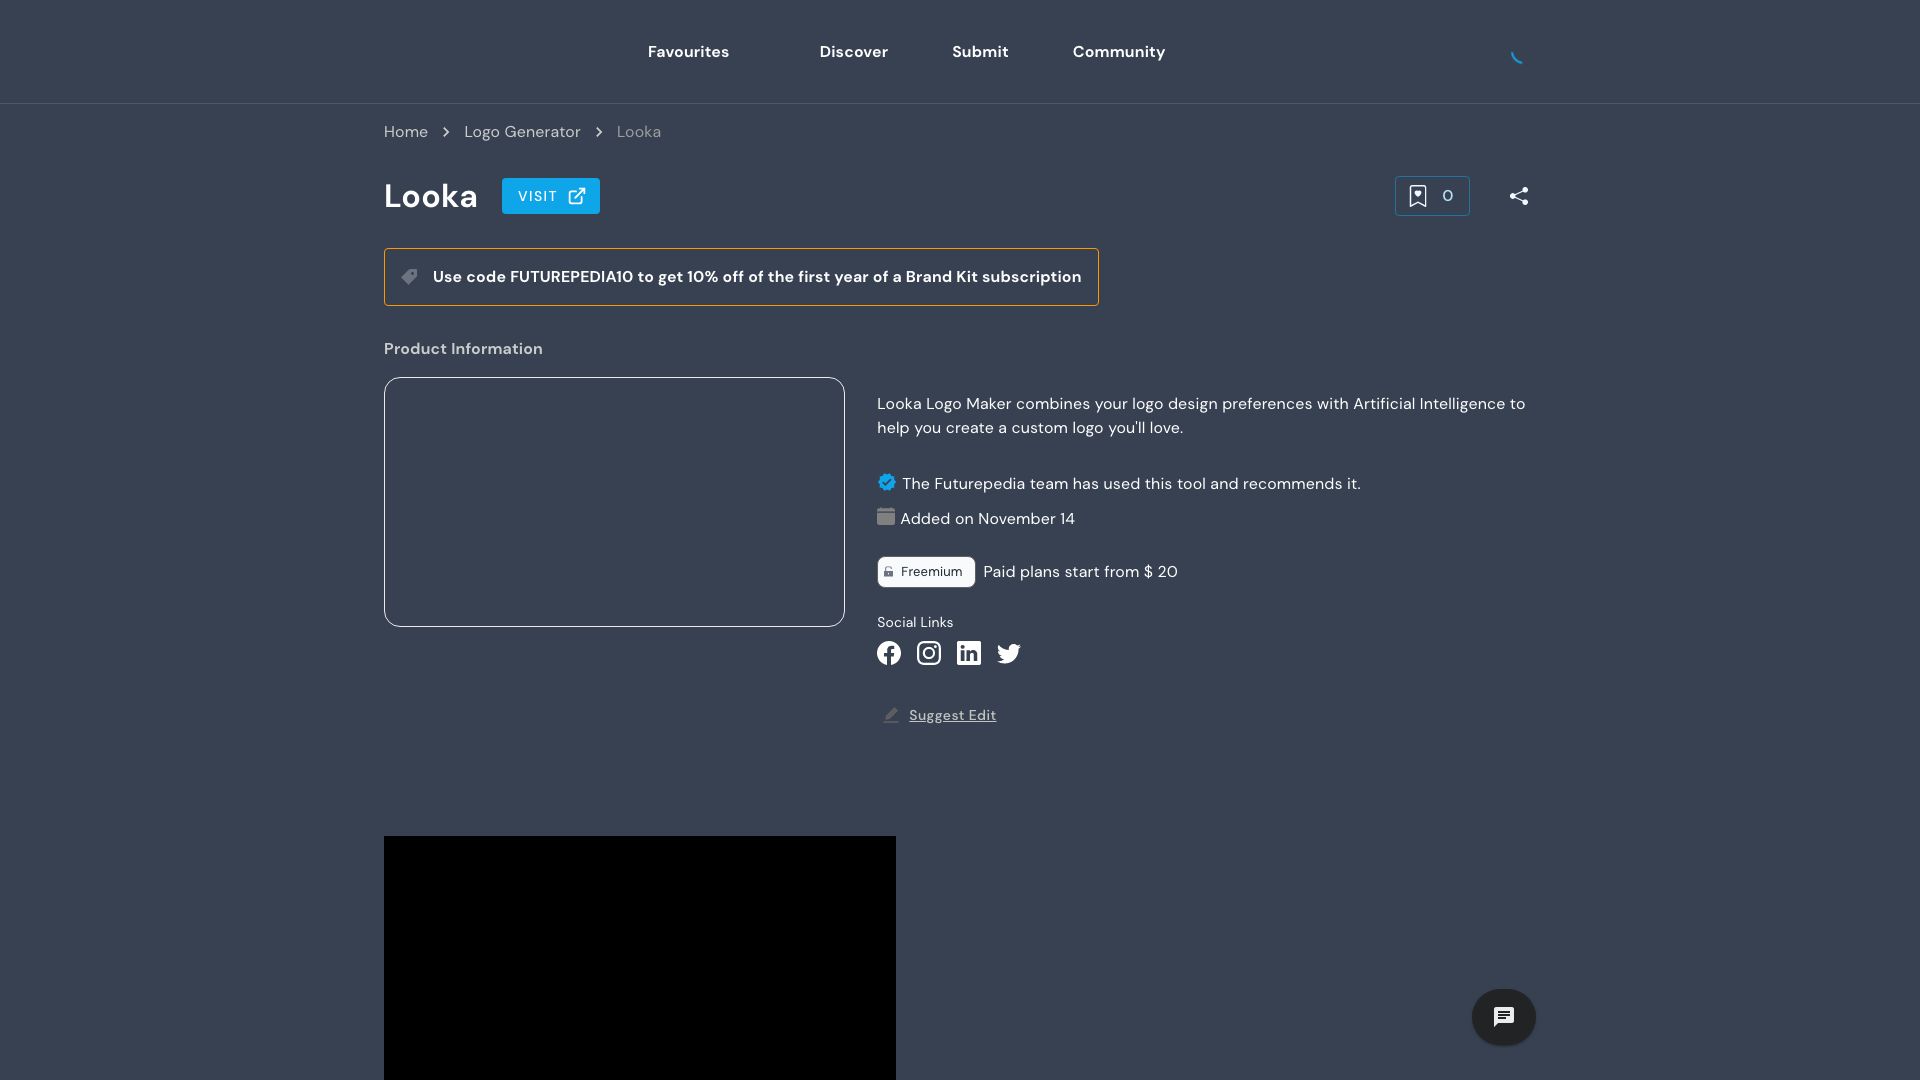
Task: Bookmark Looka to favourites
Action: [x=1431, y=196]
